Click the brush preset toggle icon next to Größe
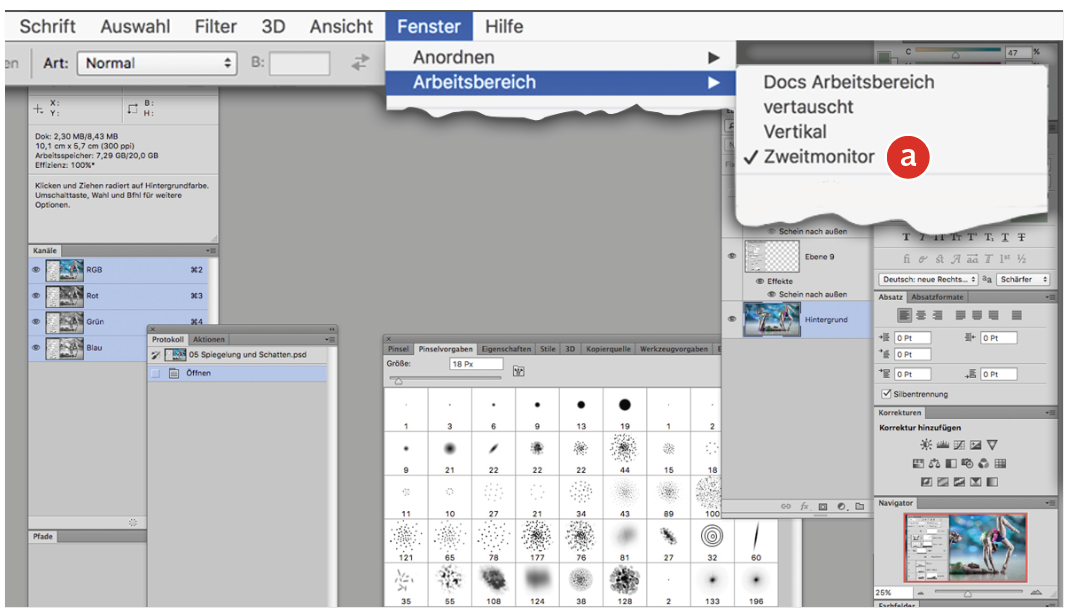Image resolution: width=1068 pixels, height=612 pixels. click(x=518, y=371)
